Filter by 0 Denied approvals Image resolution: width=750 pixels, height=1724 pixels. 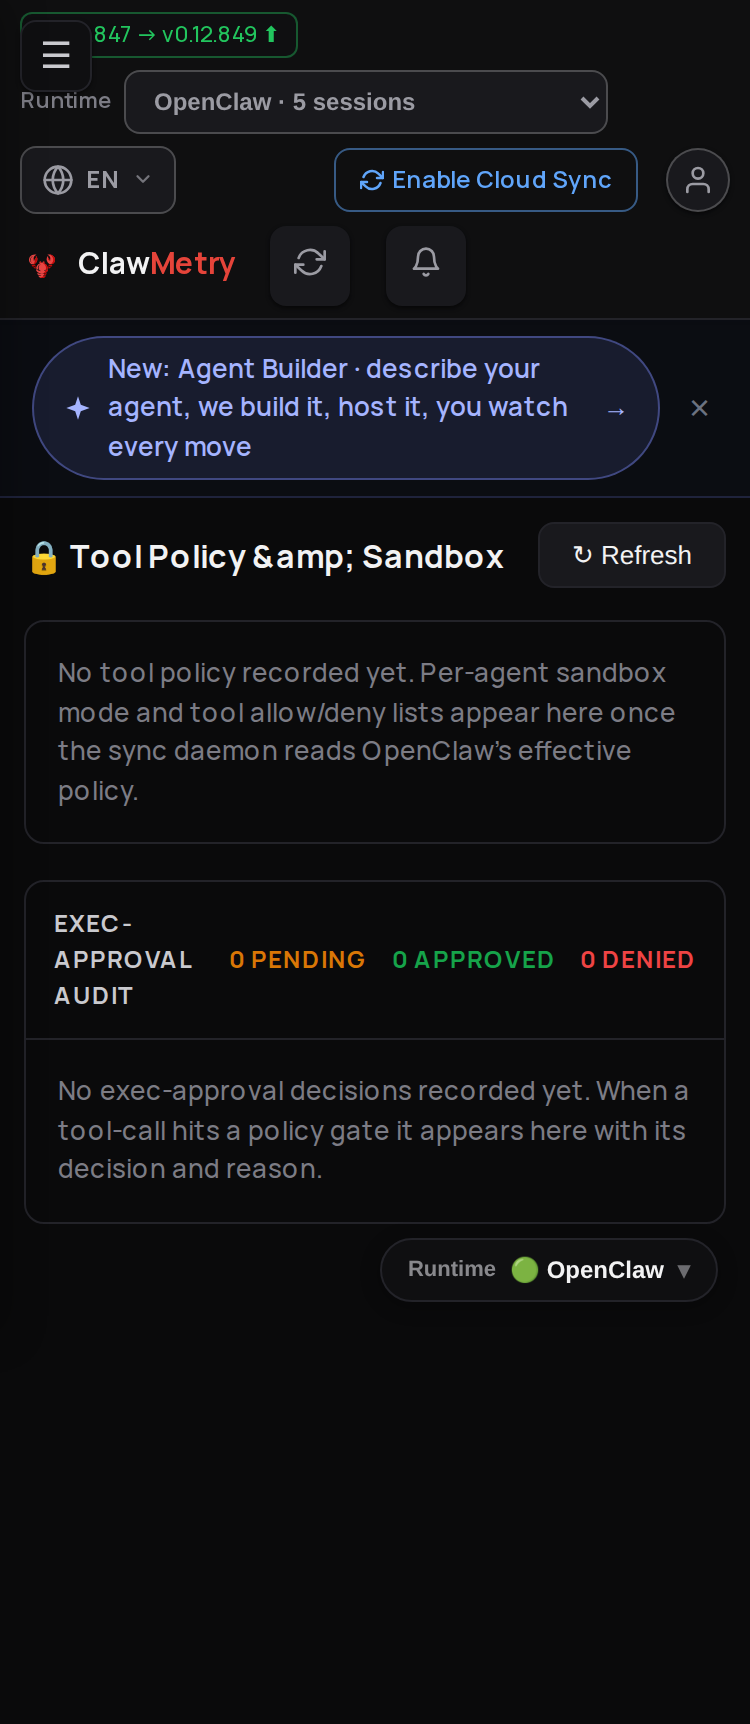tap(637, 960)
